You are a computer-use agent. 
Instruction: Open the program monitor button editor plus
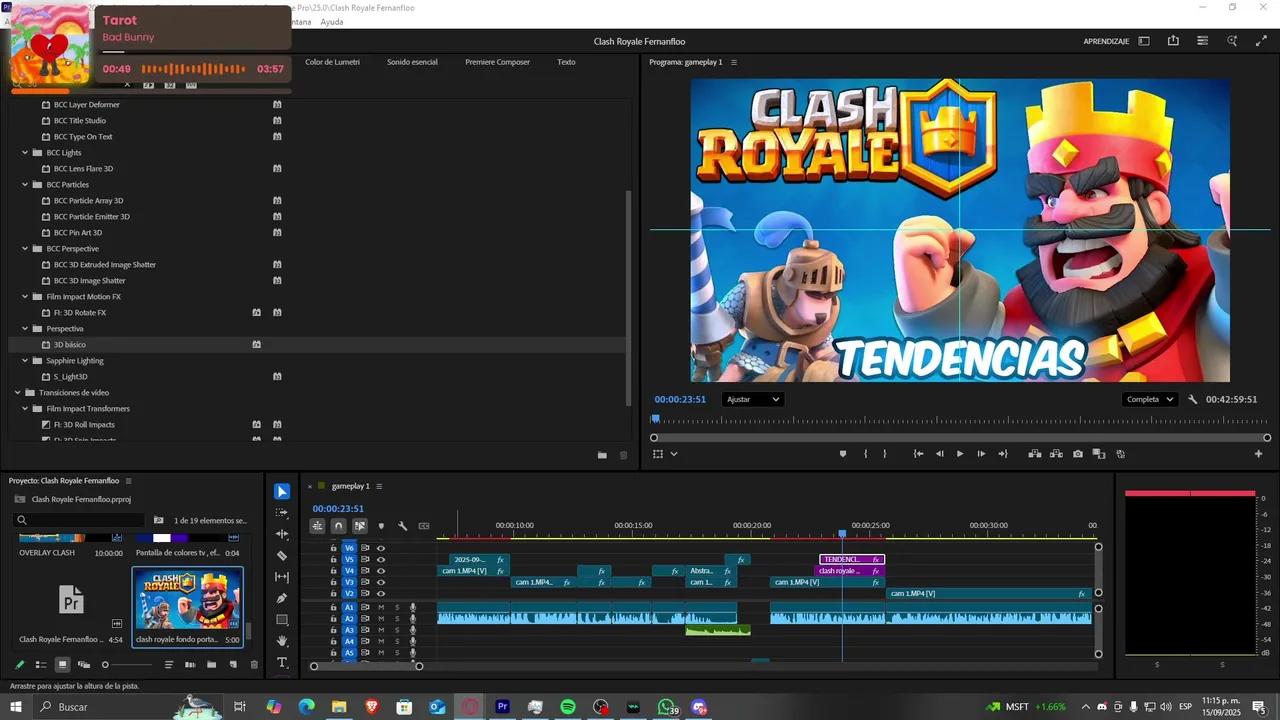click(1259, 454)
